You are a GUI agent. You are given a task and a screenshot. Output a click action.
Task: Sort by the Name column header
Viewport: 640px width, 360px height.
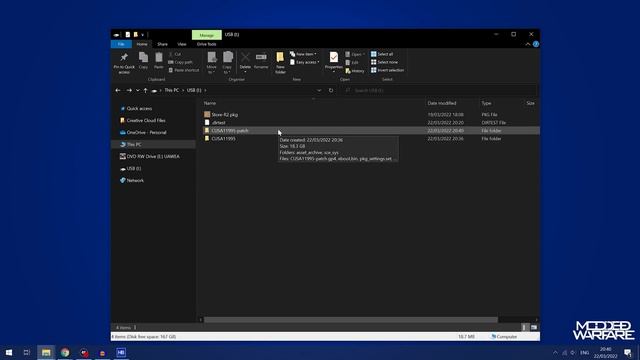coord(210,103)
